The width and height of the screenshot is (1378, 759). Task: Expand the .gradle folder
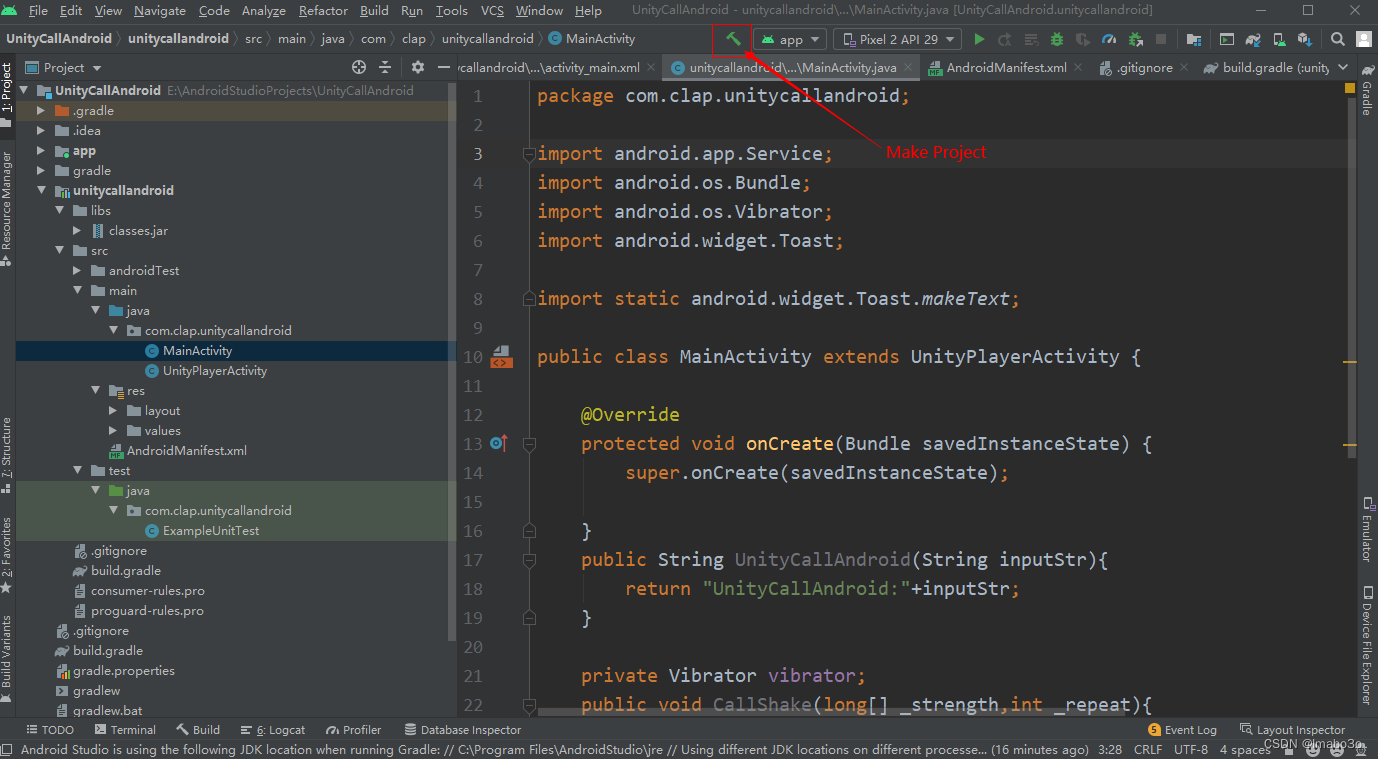pos(41,111)
